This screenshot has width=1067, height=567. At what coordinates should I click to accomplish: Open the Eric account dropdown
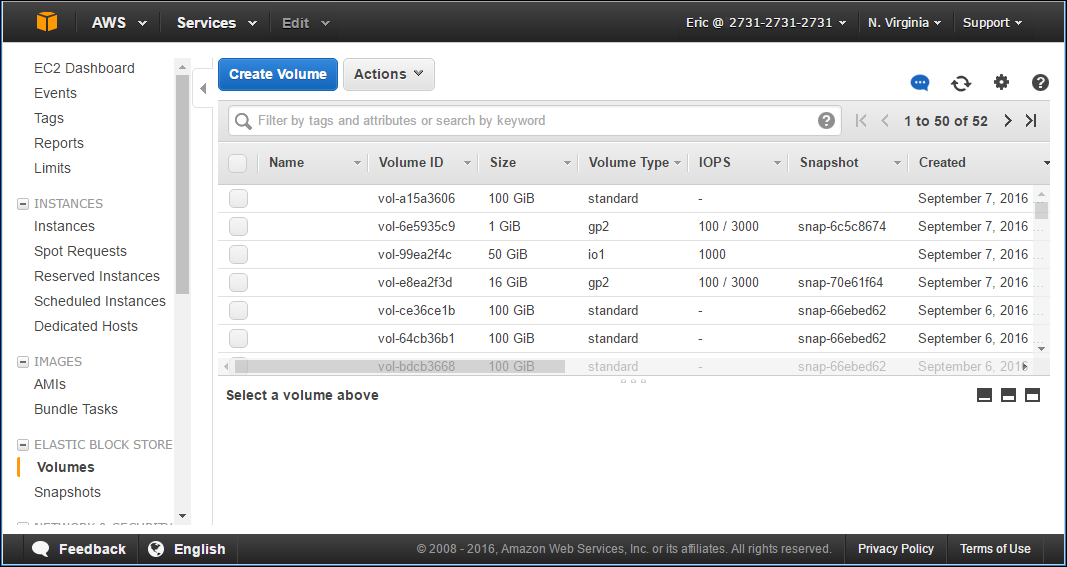(766, 22)
